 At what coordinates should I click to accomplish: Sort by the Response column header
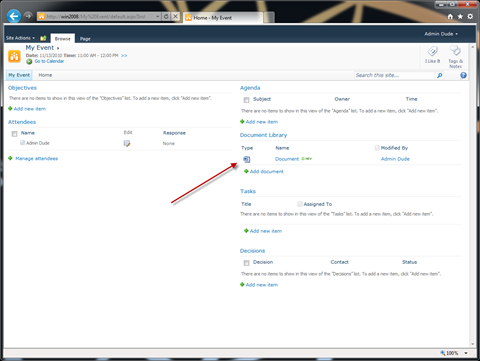pyautogui.click(x=174, y=133)
